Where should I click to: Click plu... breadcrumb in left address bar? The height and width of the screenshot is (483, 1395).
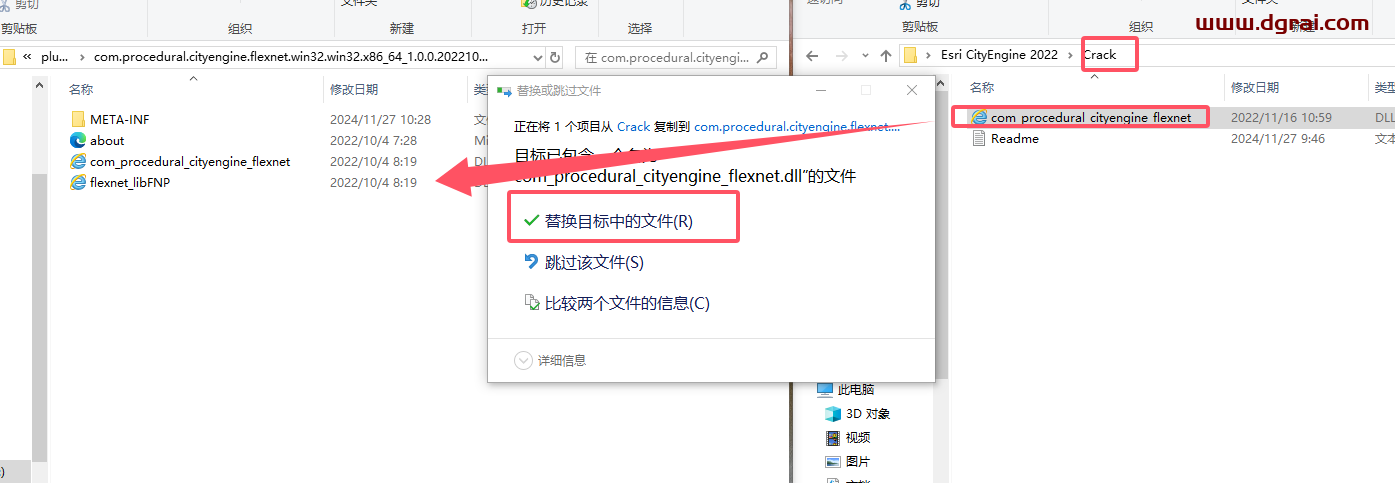(x=55, y=57)
